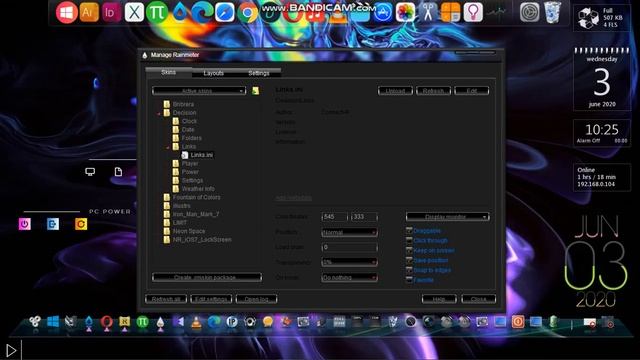Click the play triangle at bottom left

(x=11, y=350)
